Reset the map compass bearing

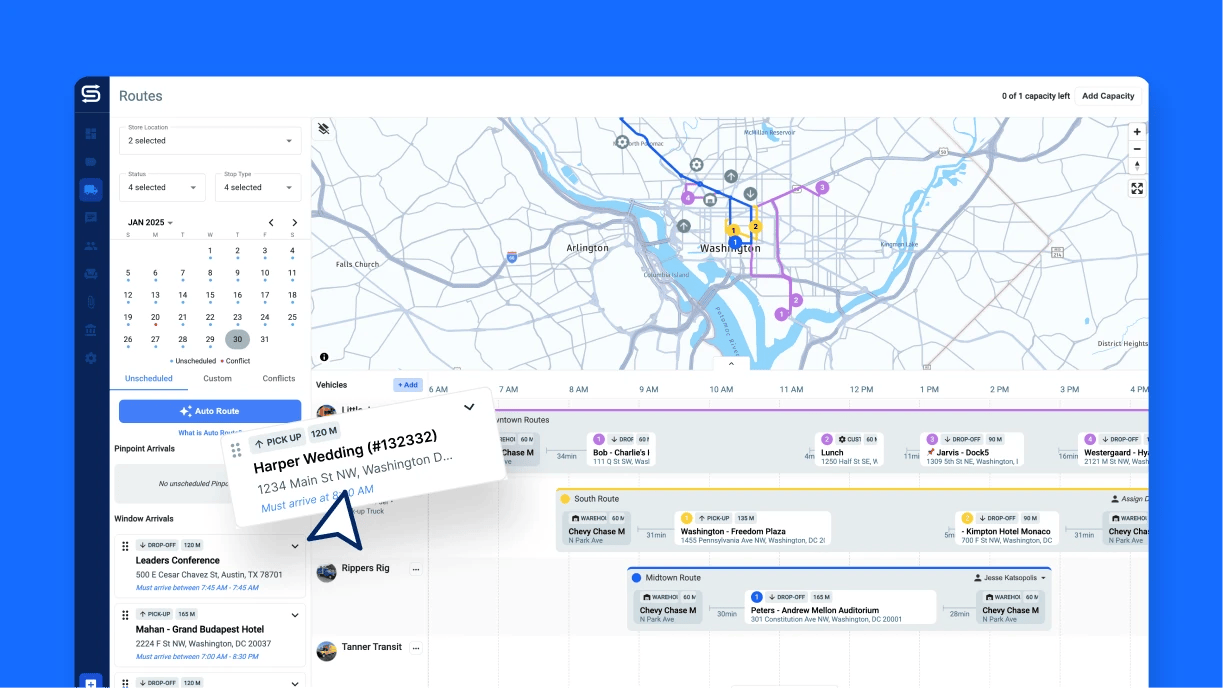coord(1137,166)
